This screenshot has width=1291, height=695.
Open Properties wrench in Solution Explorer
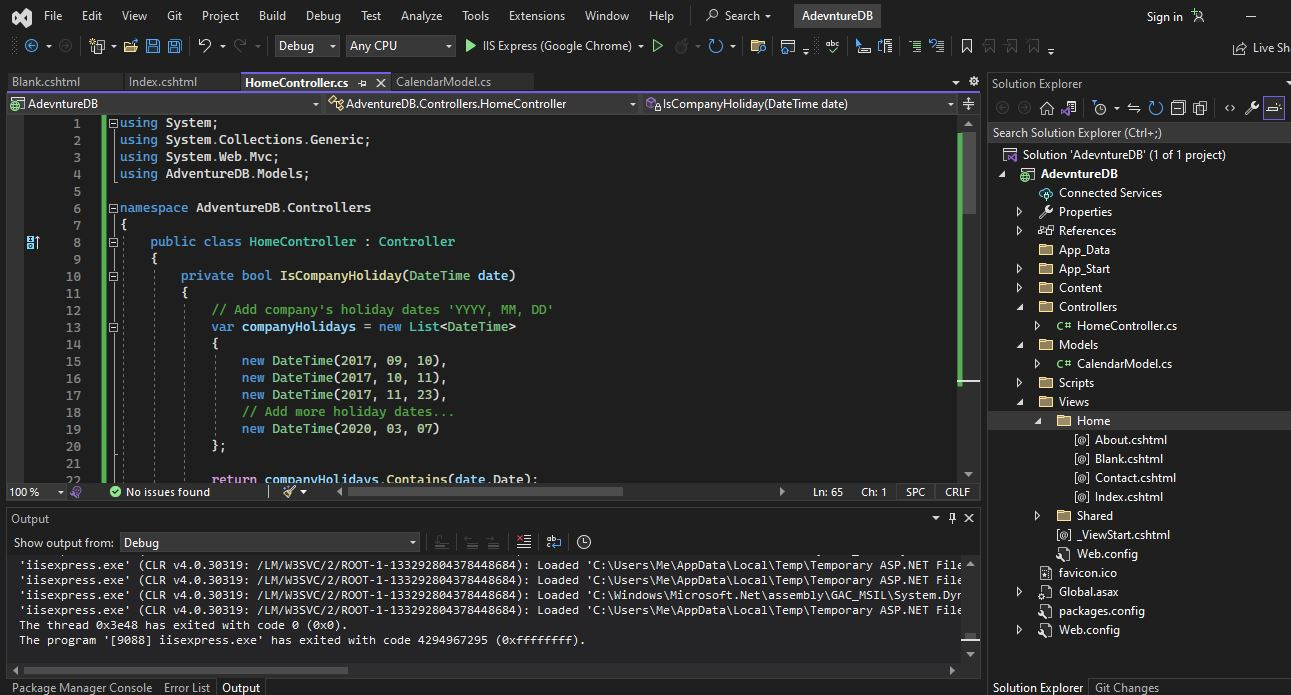[x=1251, y=108]
